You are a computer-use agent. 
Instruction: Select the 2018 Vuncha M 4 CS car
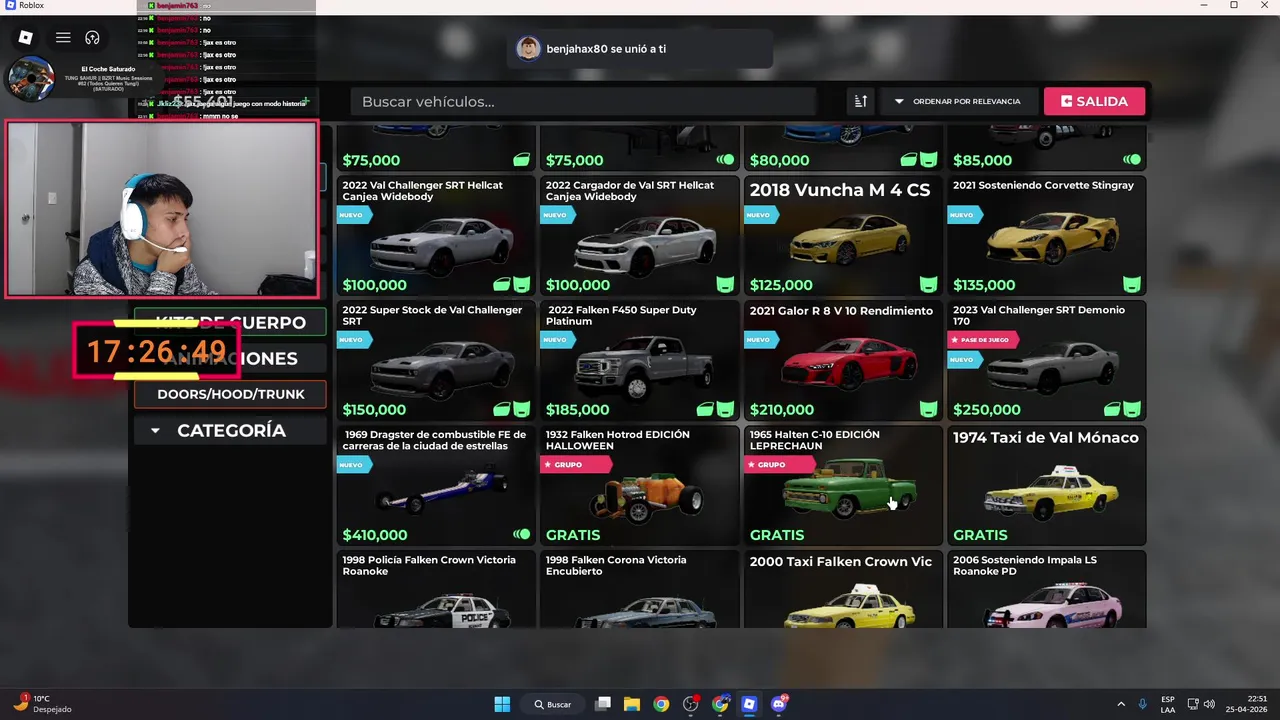click(843, 236)
